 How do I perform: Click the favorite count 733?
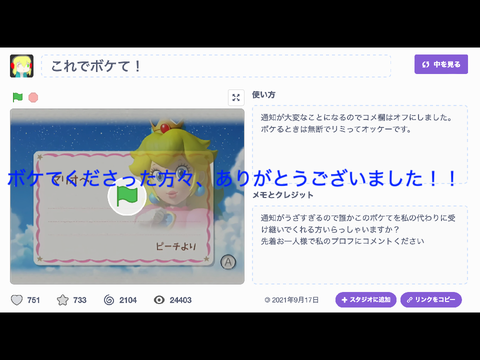(x=80, y=300)
